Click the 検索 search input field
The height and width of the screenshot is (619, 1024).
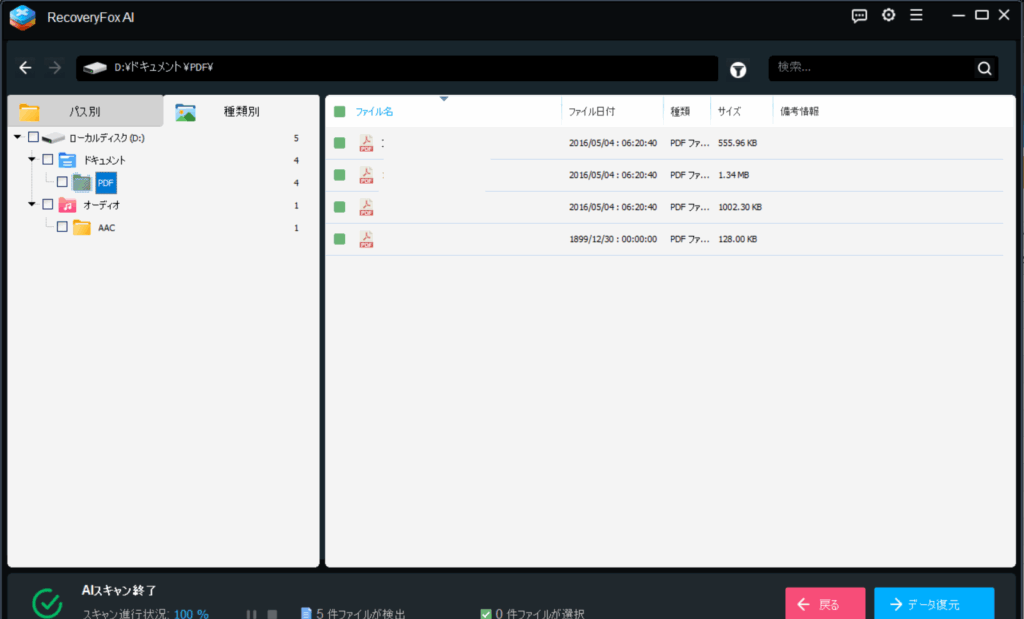[870, 68]
